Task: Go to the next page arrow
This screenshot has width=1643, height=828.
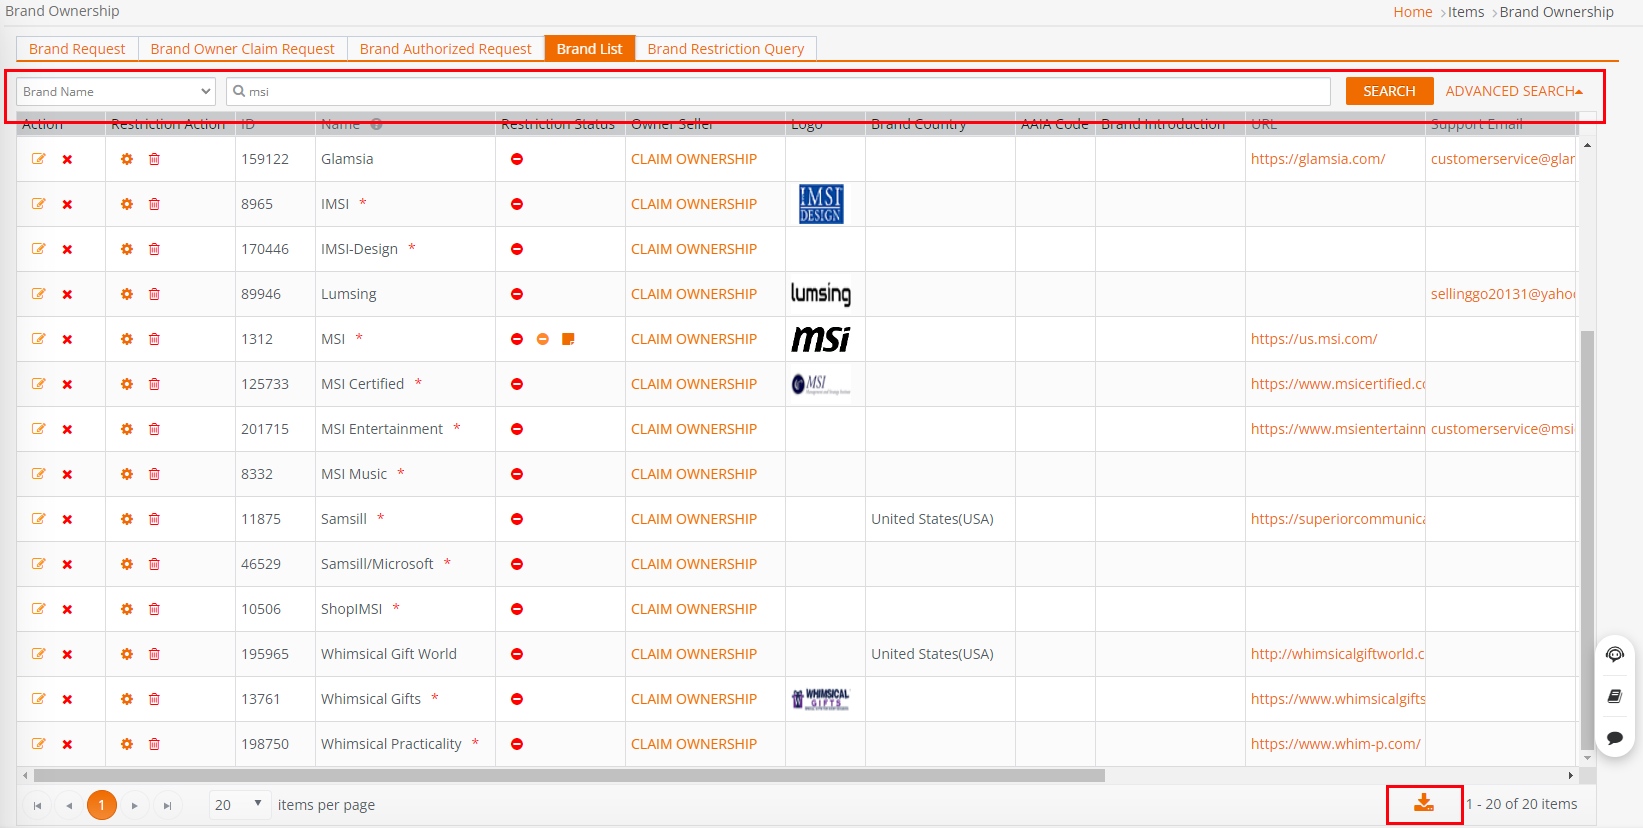Action: coord(134,805)
